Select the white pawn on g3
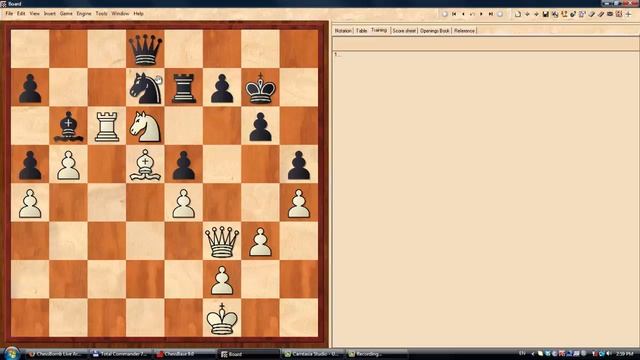This screenshot has height=360, width=640. click(260, 242)
